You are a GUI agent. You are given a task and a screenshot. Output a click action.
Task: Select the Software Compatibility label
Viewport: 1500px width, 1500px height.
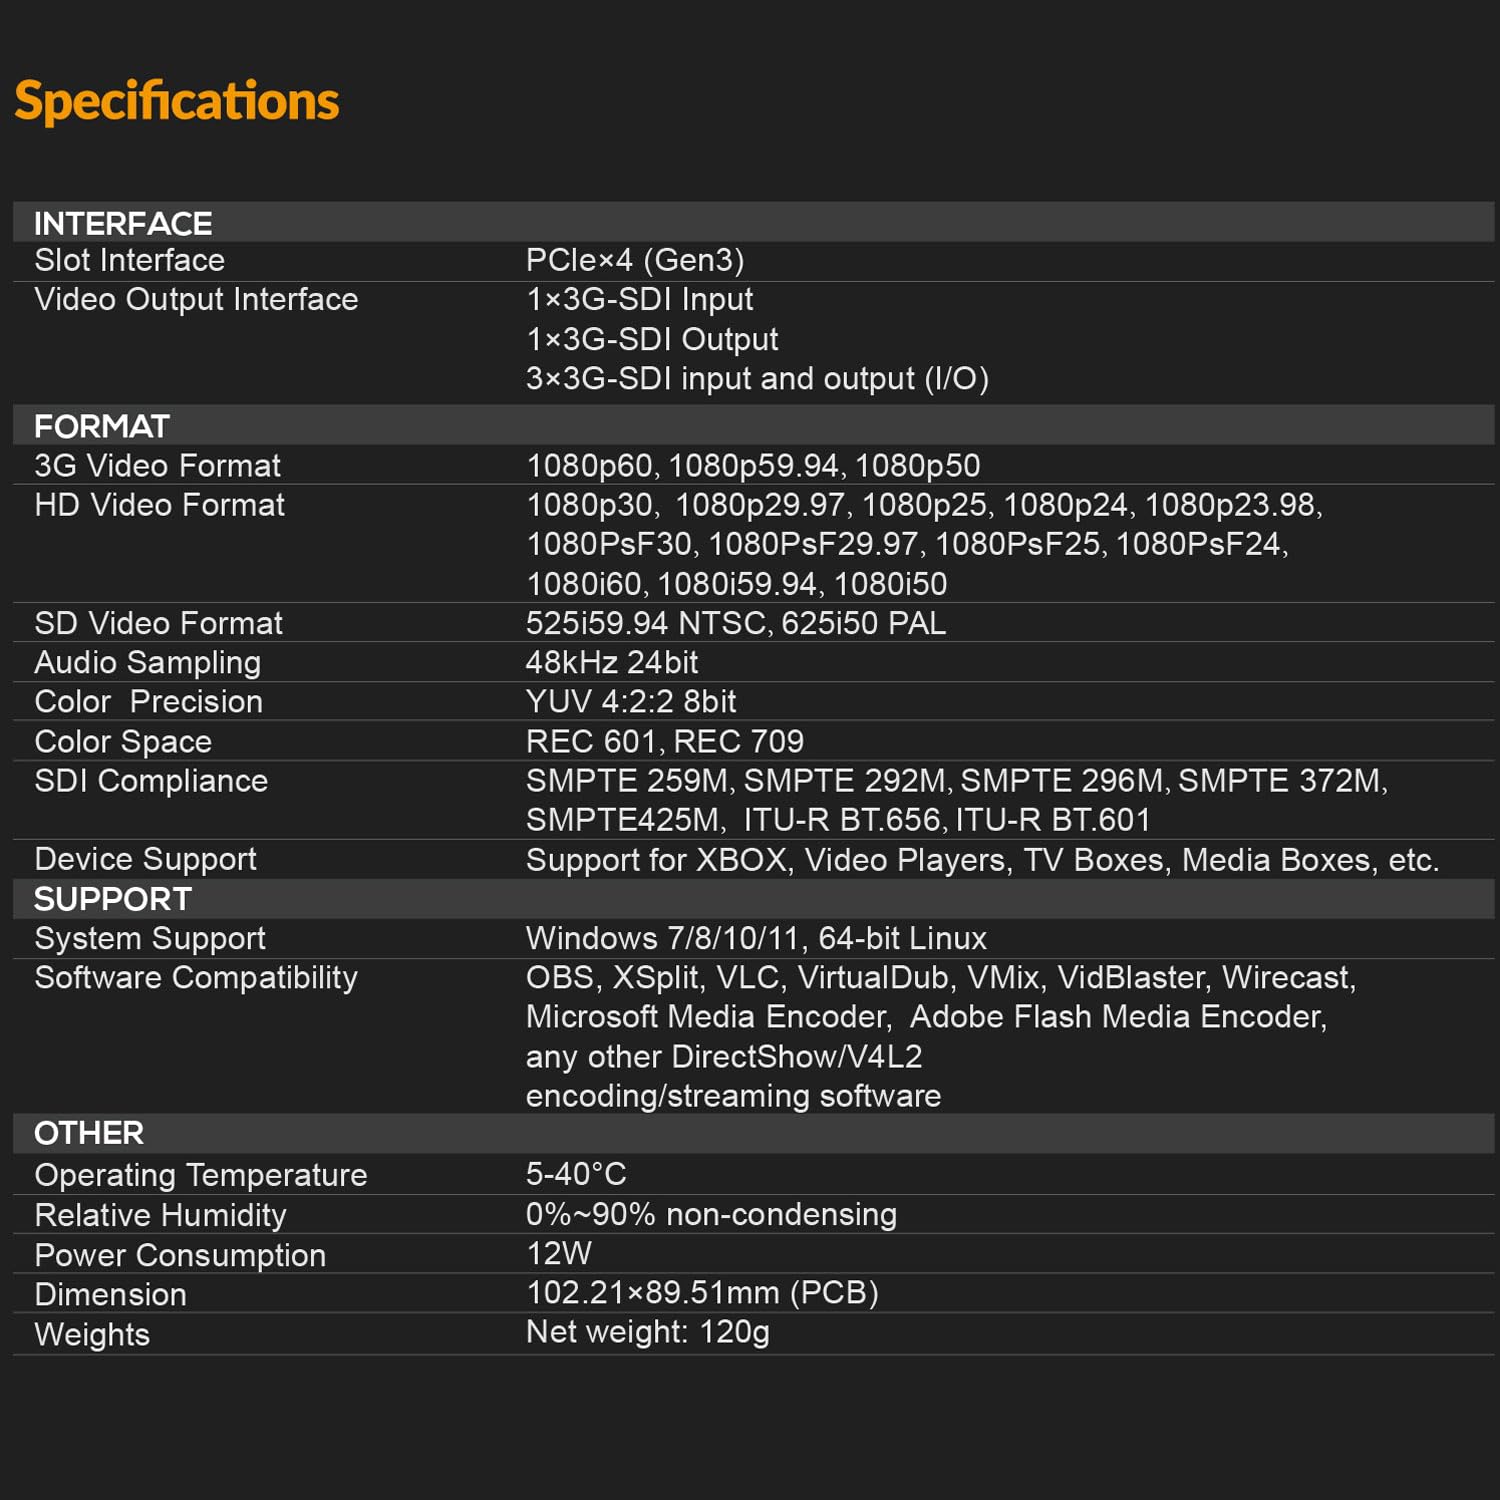pyautogui.click(x=197, y=977)
